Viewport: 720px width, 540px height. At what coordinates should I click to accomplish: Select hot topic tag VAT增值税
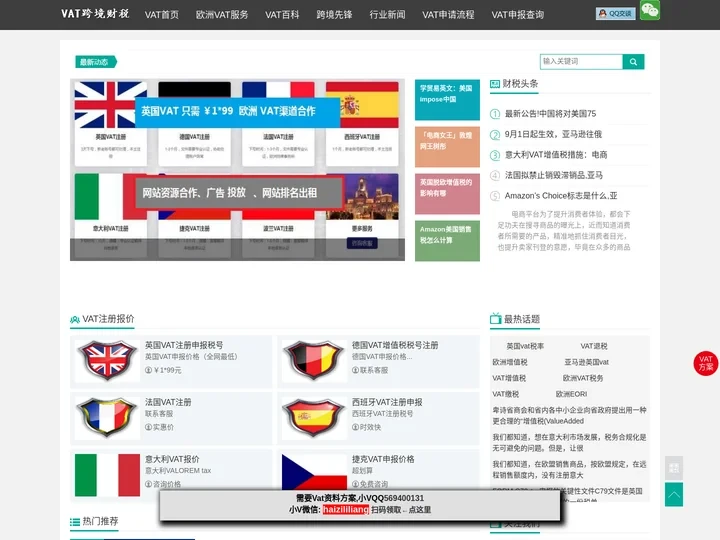509,378
